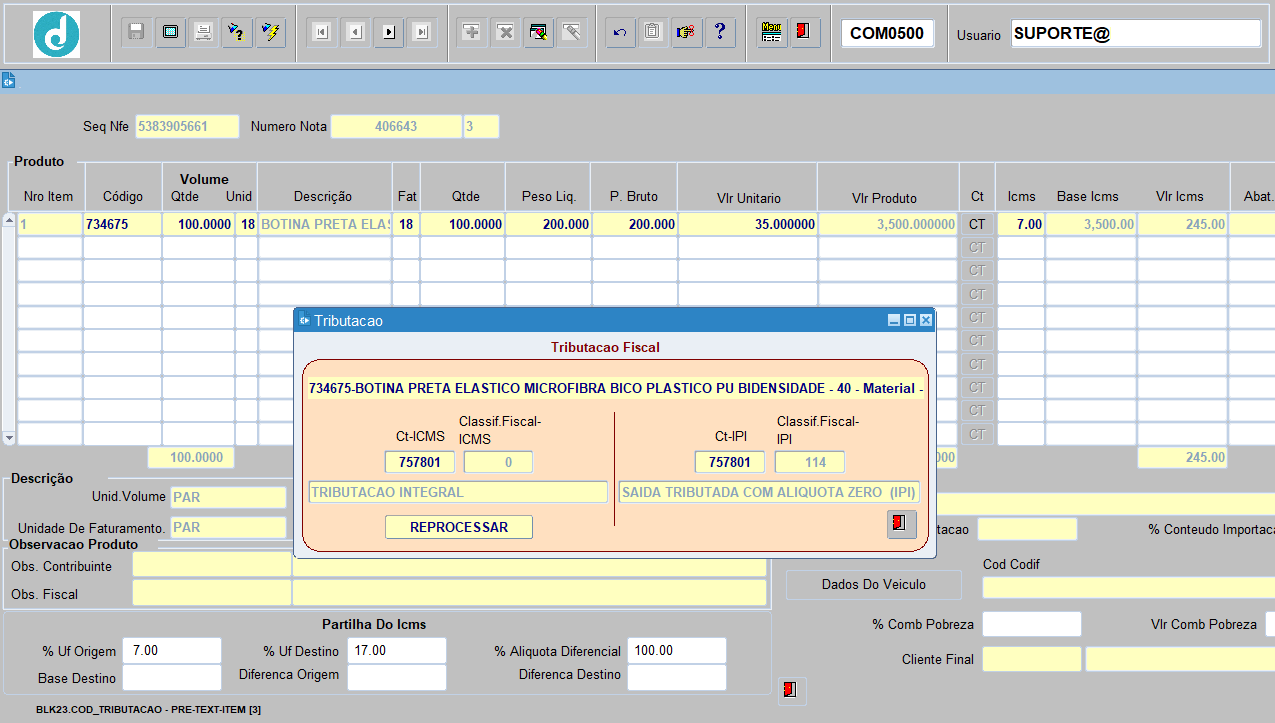Click the Insert record plus icon
The image size is (1275, 723).
pos(472,32)
